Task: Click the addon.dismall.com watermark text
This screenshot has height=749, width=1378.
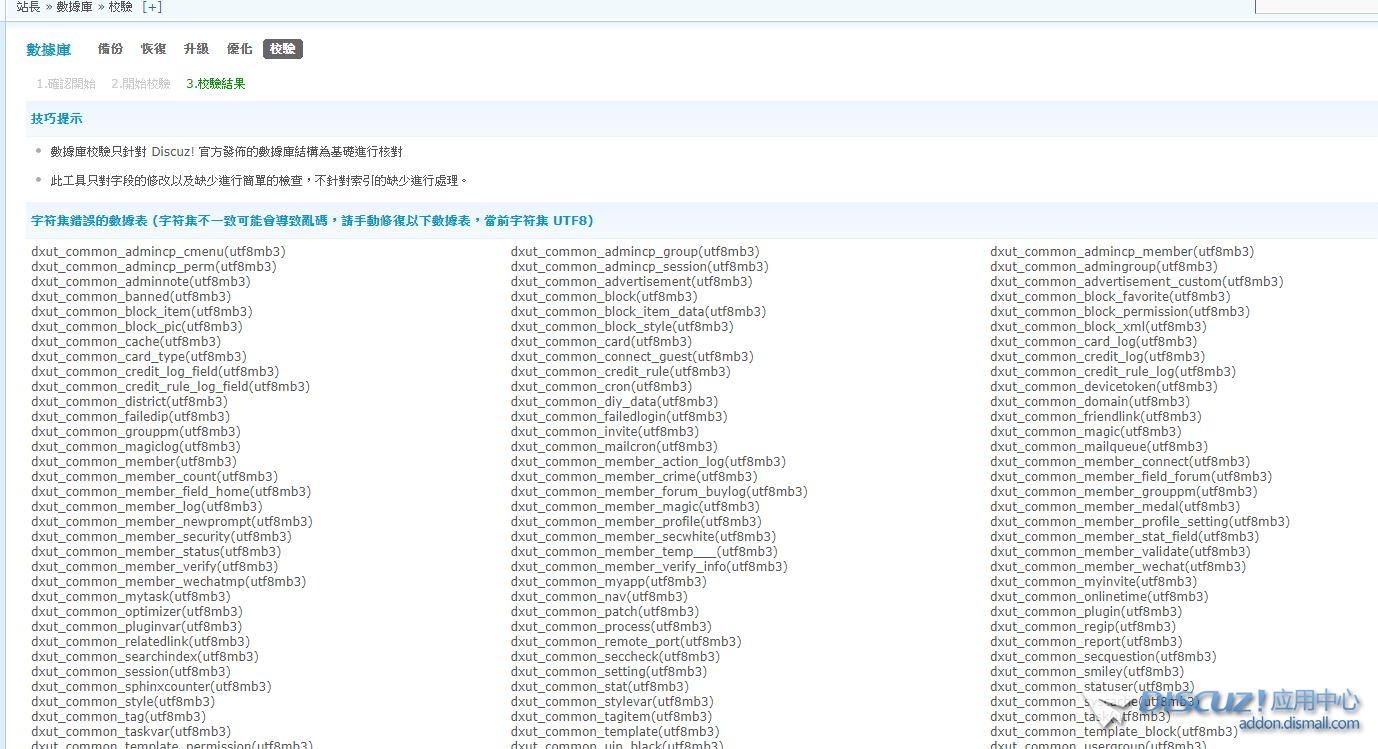Action: click(1298, 724)
